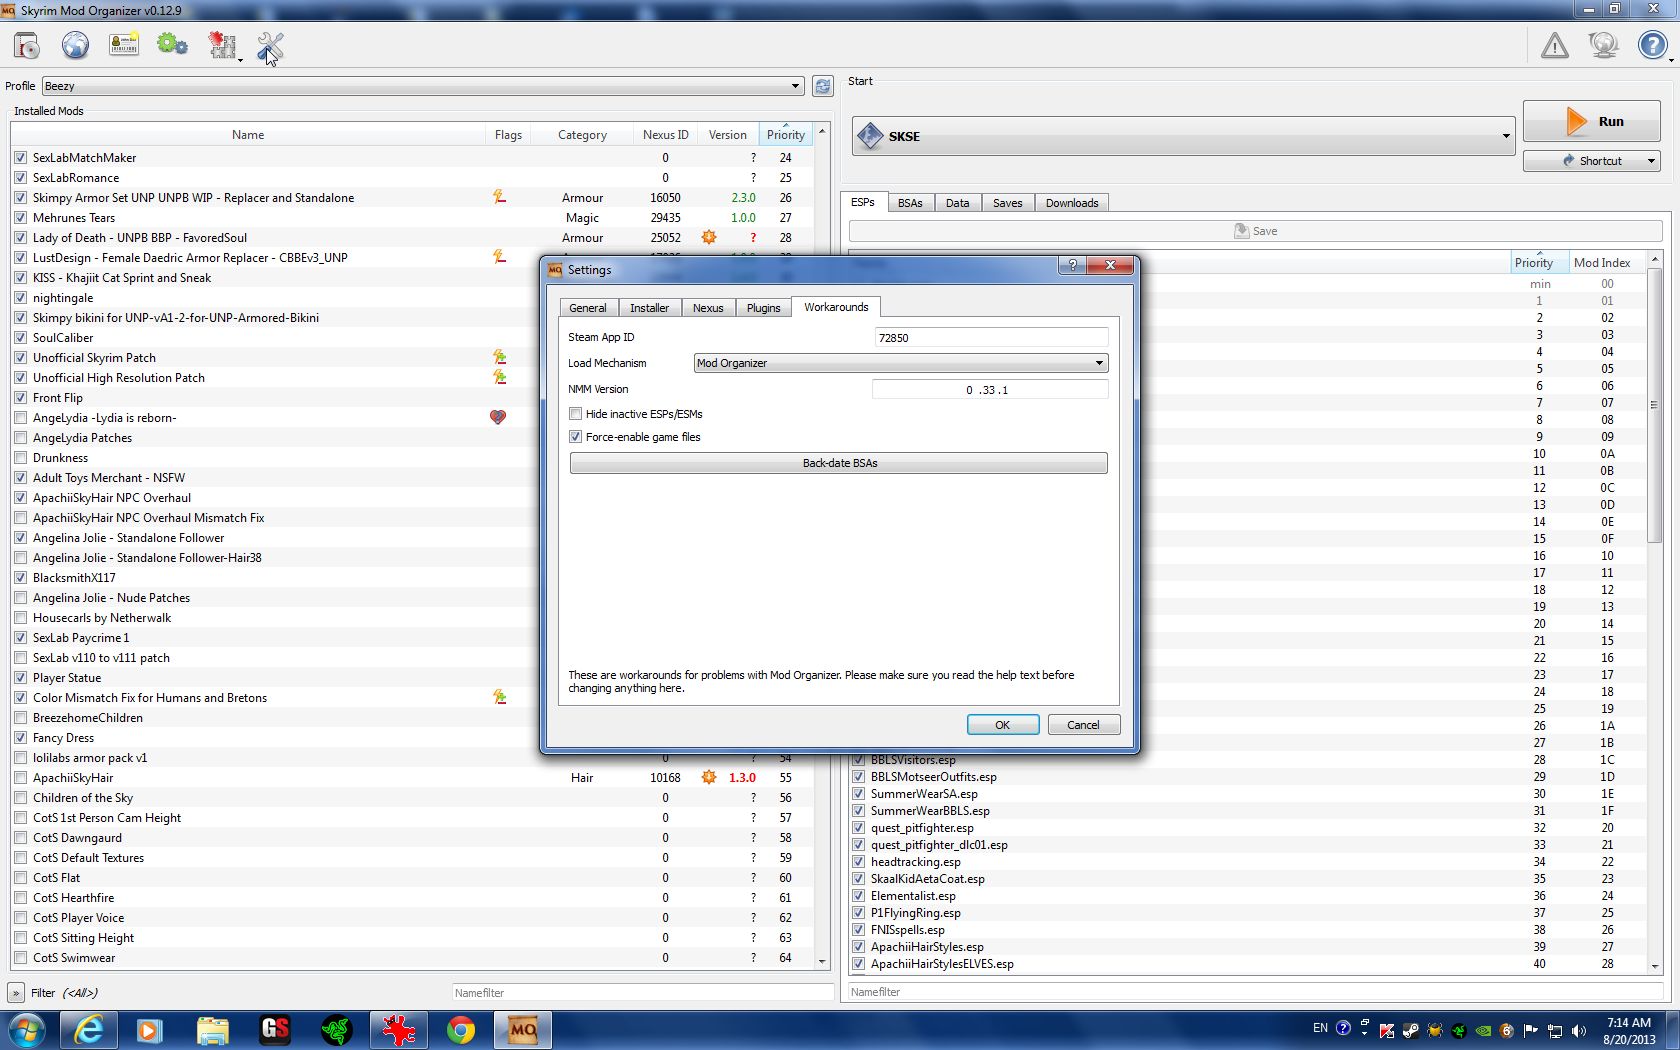Click the refresh icon beside profile dropdown
The height and width of the screenshot is (1050, 1680).
pos(822,86)
